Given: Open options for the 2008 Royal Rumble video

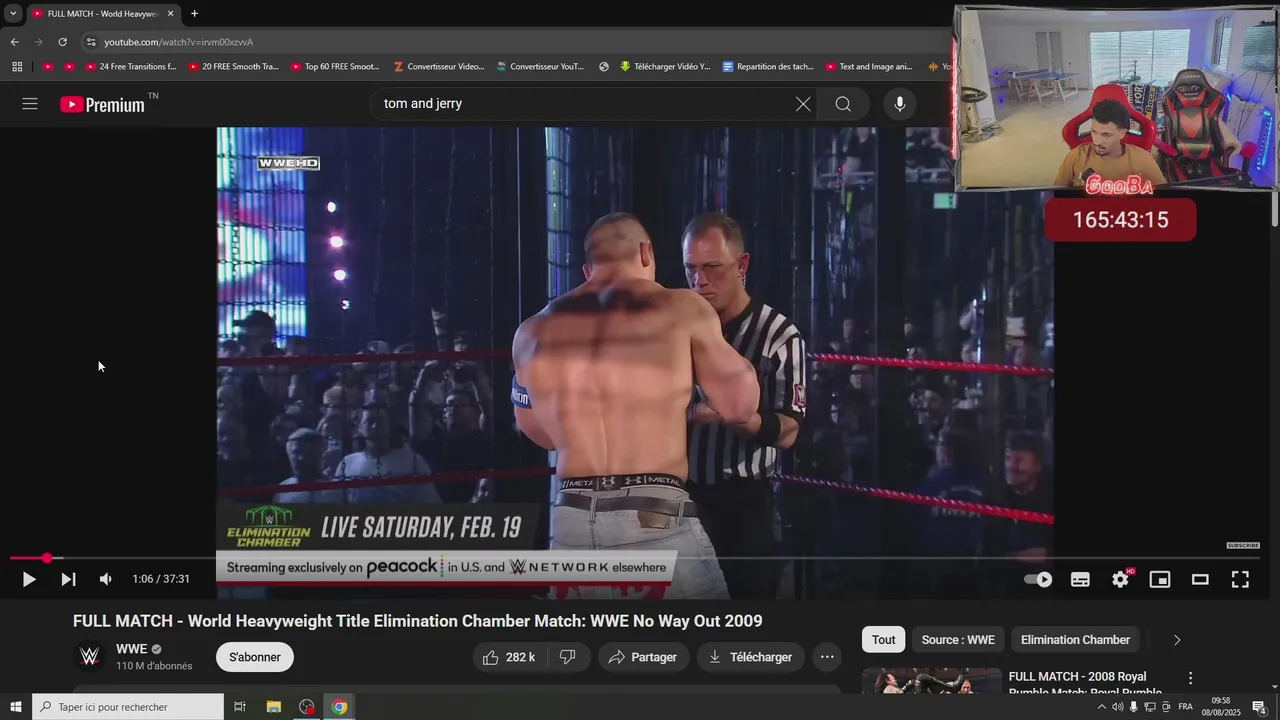Looking at the screenshot, I should (x=1190, y=678).
